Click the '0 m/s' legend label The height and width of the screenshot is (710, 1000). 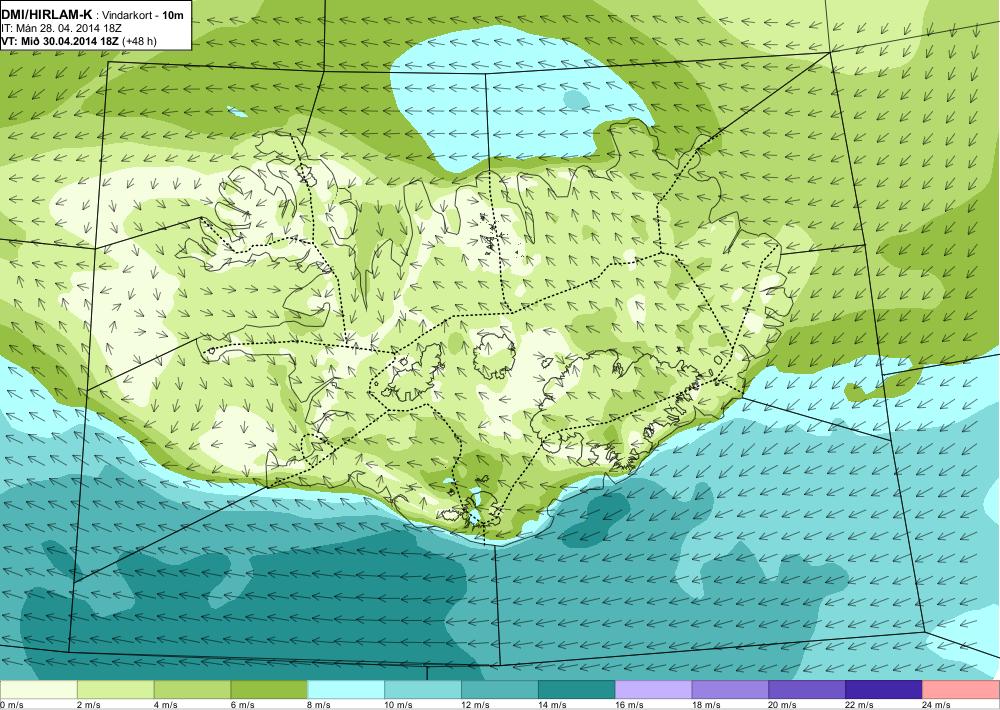click(x=11, y=705)
